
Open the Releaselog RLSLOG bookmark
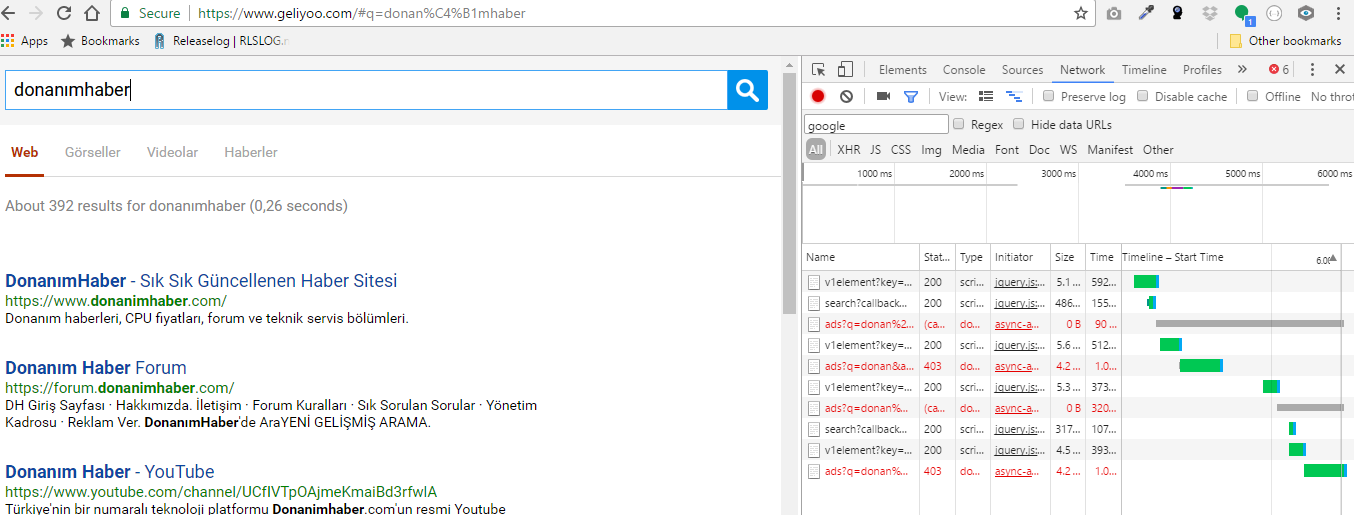point(220,41)
